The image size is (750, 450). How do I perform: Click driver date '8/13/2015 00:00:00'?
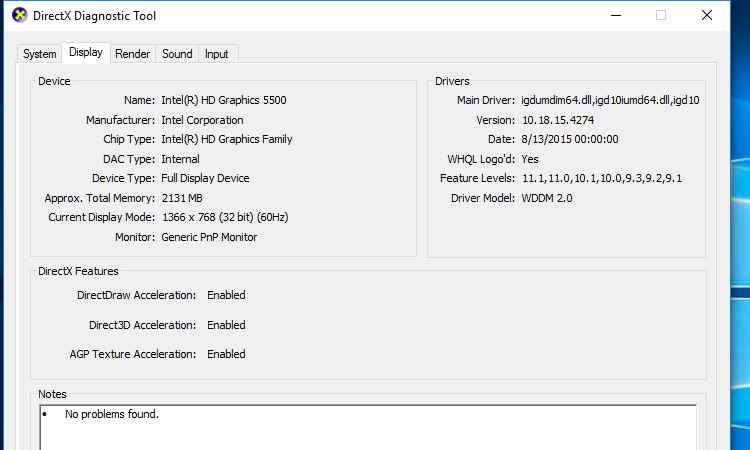click(570, 139)
